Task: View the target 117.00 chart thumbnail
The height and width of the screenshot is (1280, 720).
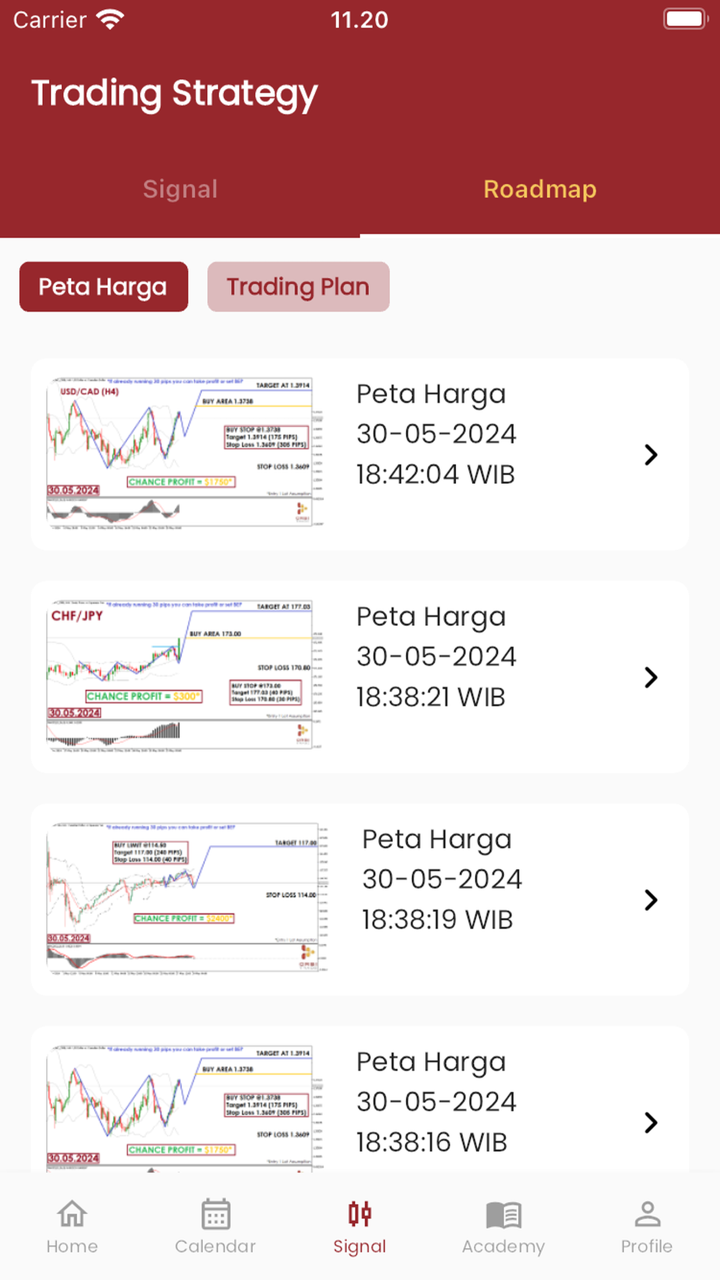Action: point(187,898)
